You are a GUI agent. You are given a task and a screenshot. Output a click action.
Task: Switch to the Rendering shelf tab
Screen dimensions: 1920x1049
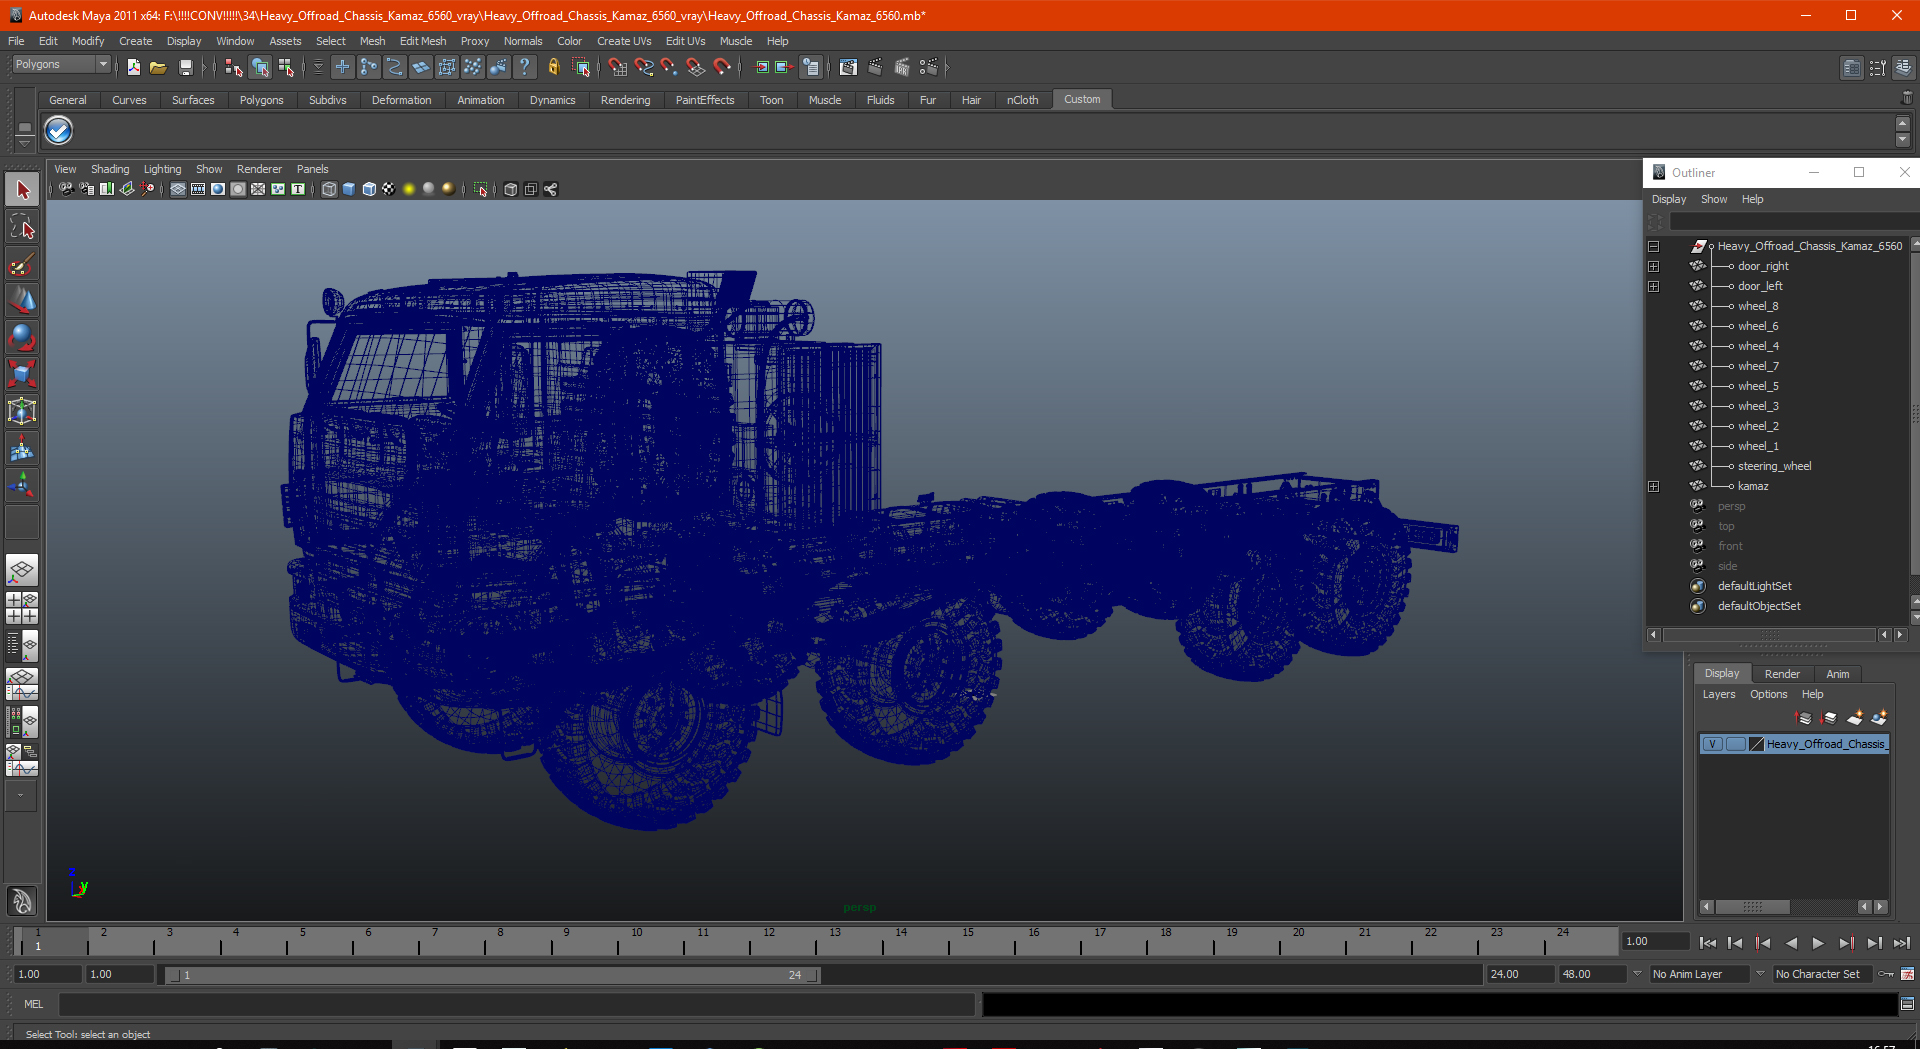[x=625, y=100]
